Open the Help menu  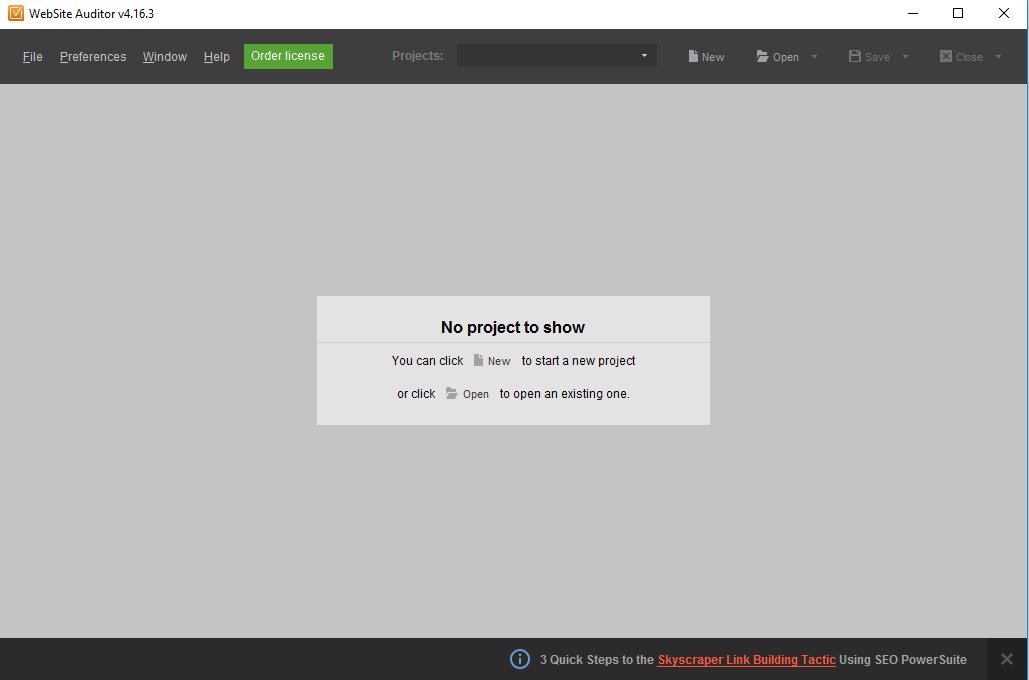click(x=217, y=56)
